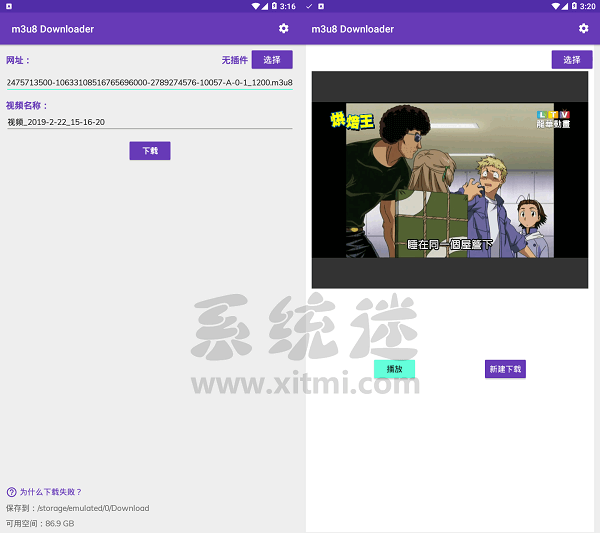Click the 保存到 /storage/emulated/0/Download path text
600x533 pixels.
click(78, 508)
